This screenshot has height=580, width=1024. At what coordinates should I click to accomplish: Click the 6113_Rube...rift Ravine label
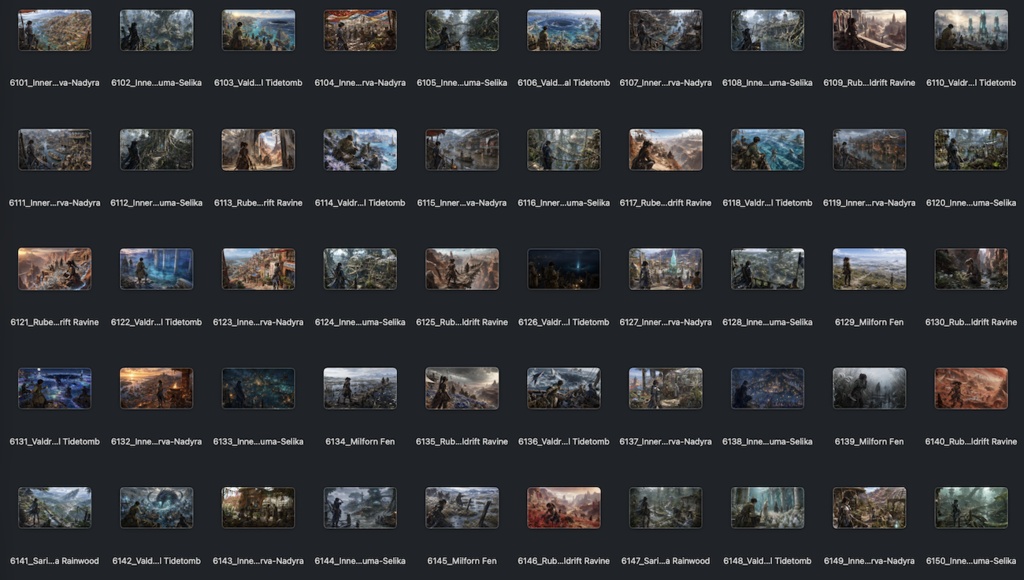click(259, 203)
